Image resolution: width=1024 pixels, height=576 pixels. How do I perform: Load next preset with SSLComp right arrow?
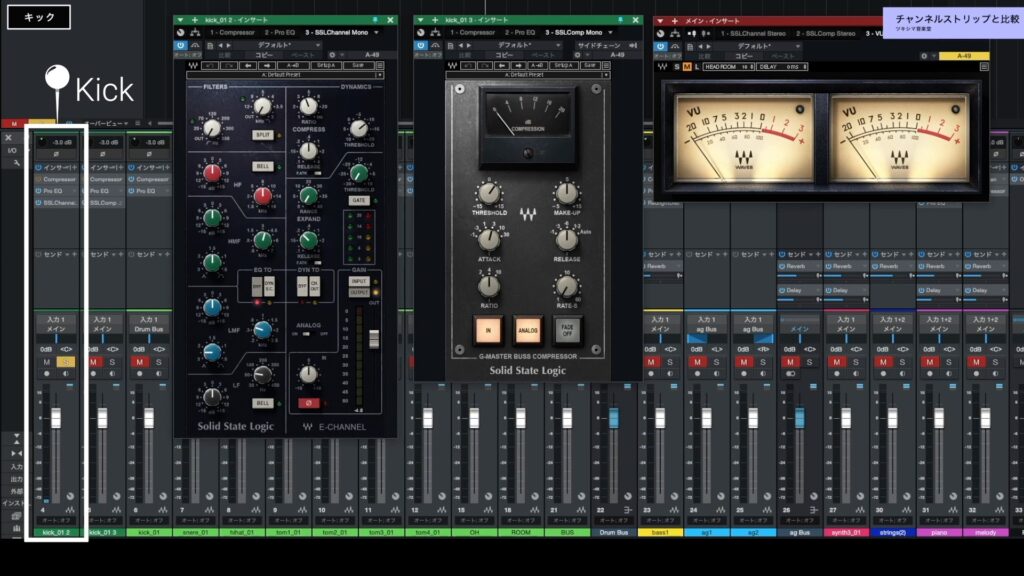pos(519,66)
